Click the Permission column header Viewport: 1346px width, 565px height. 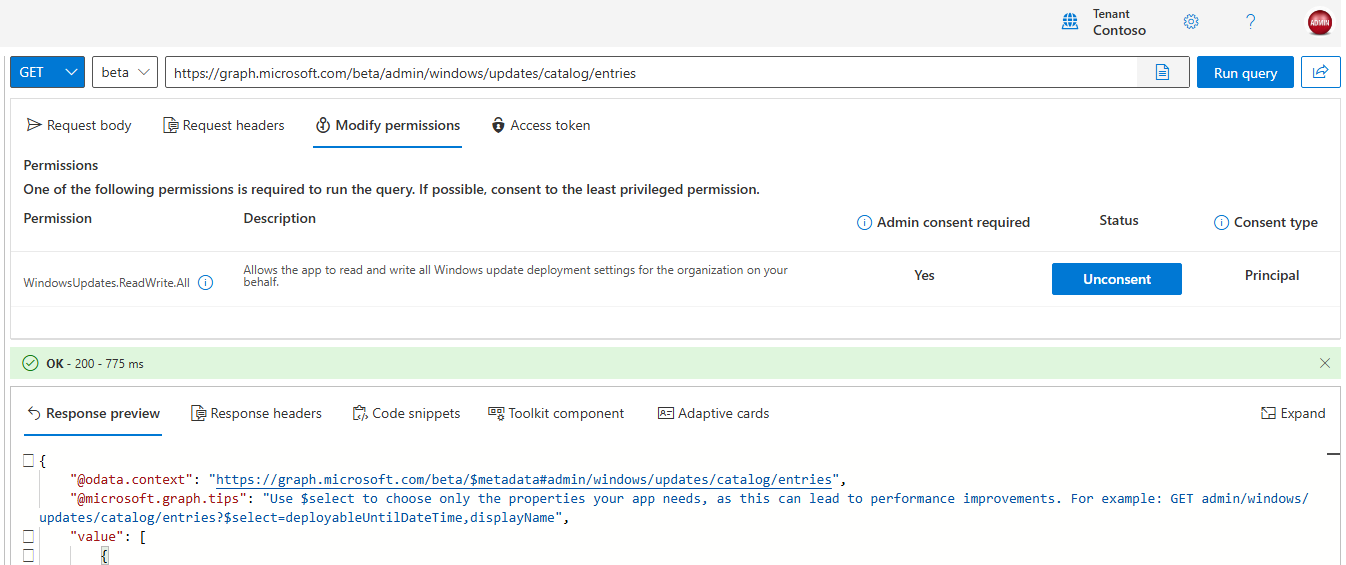tap(58, 218)
